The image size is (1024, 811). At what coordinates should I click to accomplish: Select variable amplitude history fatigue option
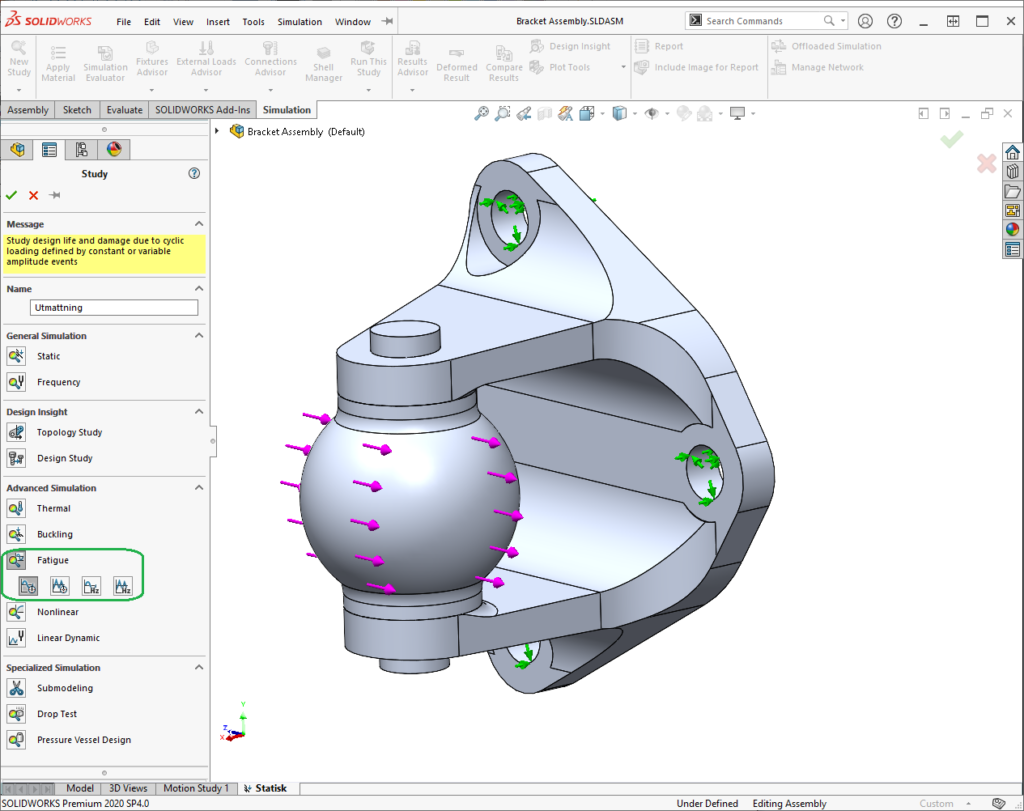tap(60, 586)
